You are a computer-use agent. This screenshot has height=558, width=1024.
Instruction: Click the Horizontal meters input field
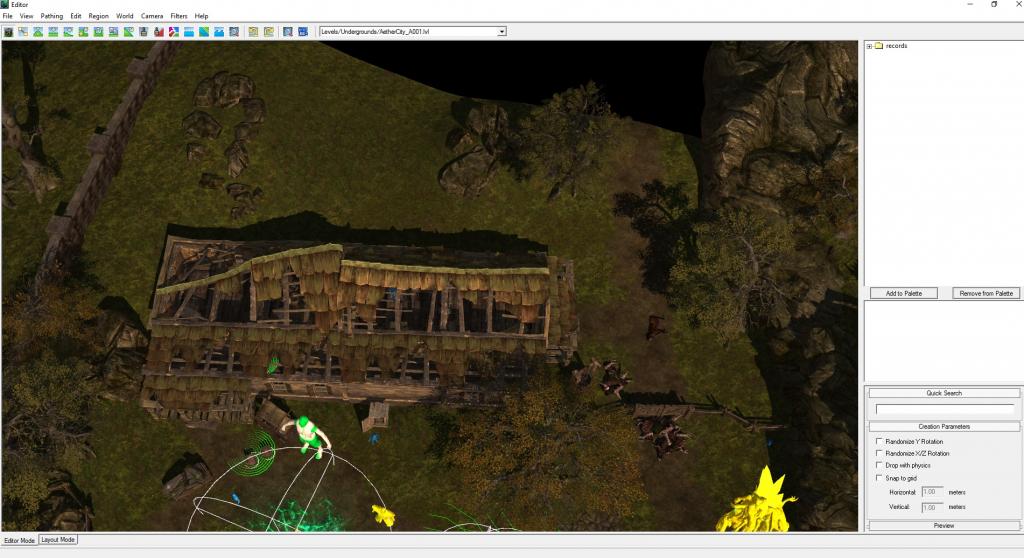pos(932,492)
